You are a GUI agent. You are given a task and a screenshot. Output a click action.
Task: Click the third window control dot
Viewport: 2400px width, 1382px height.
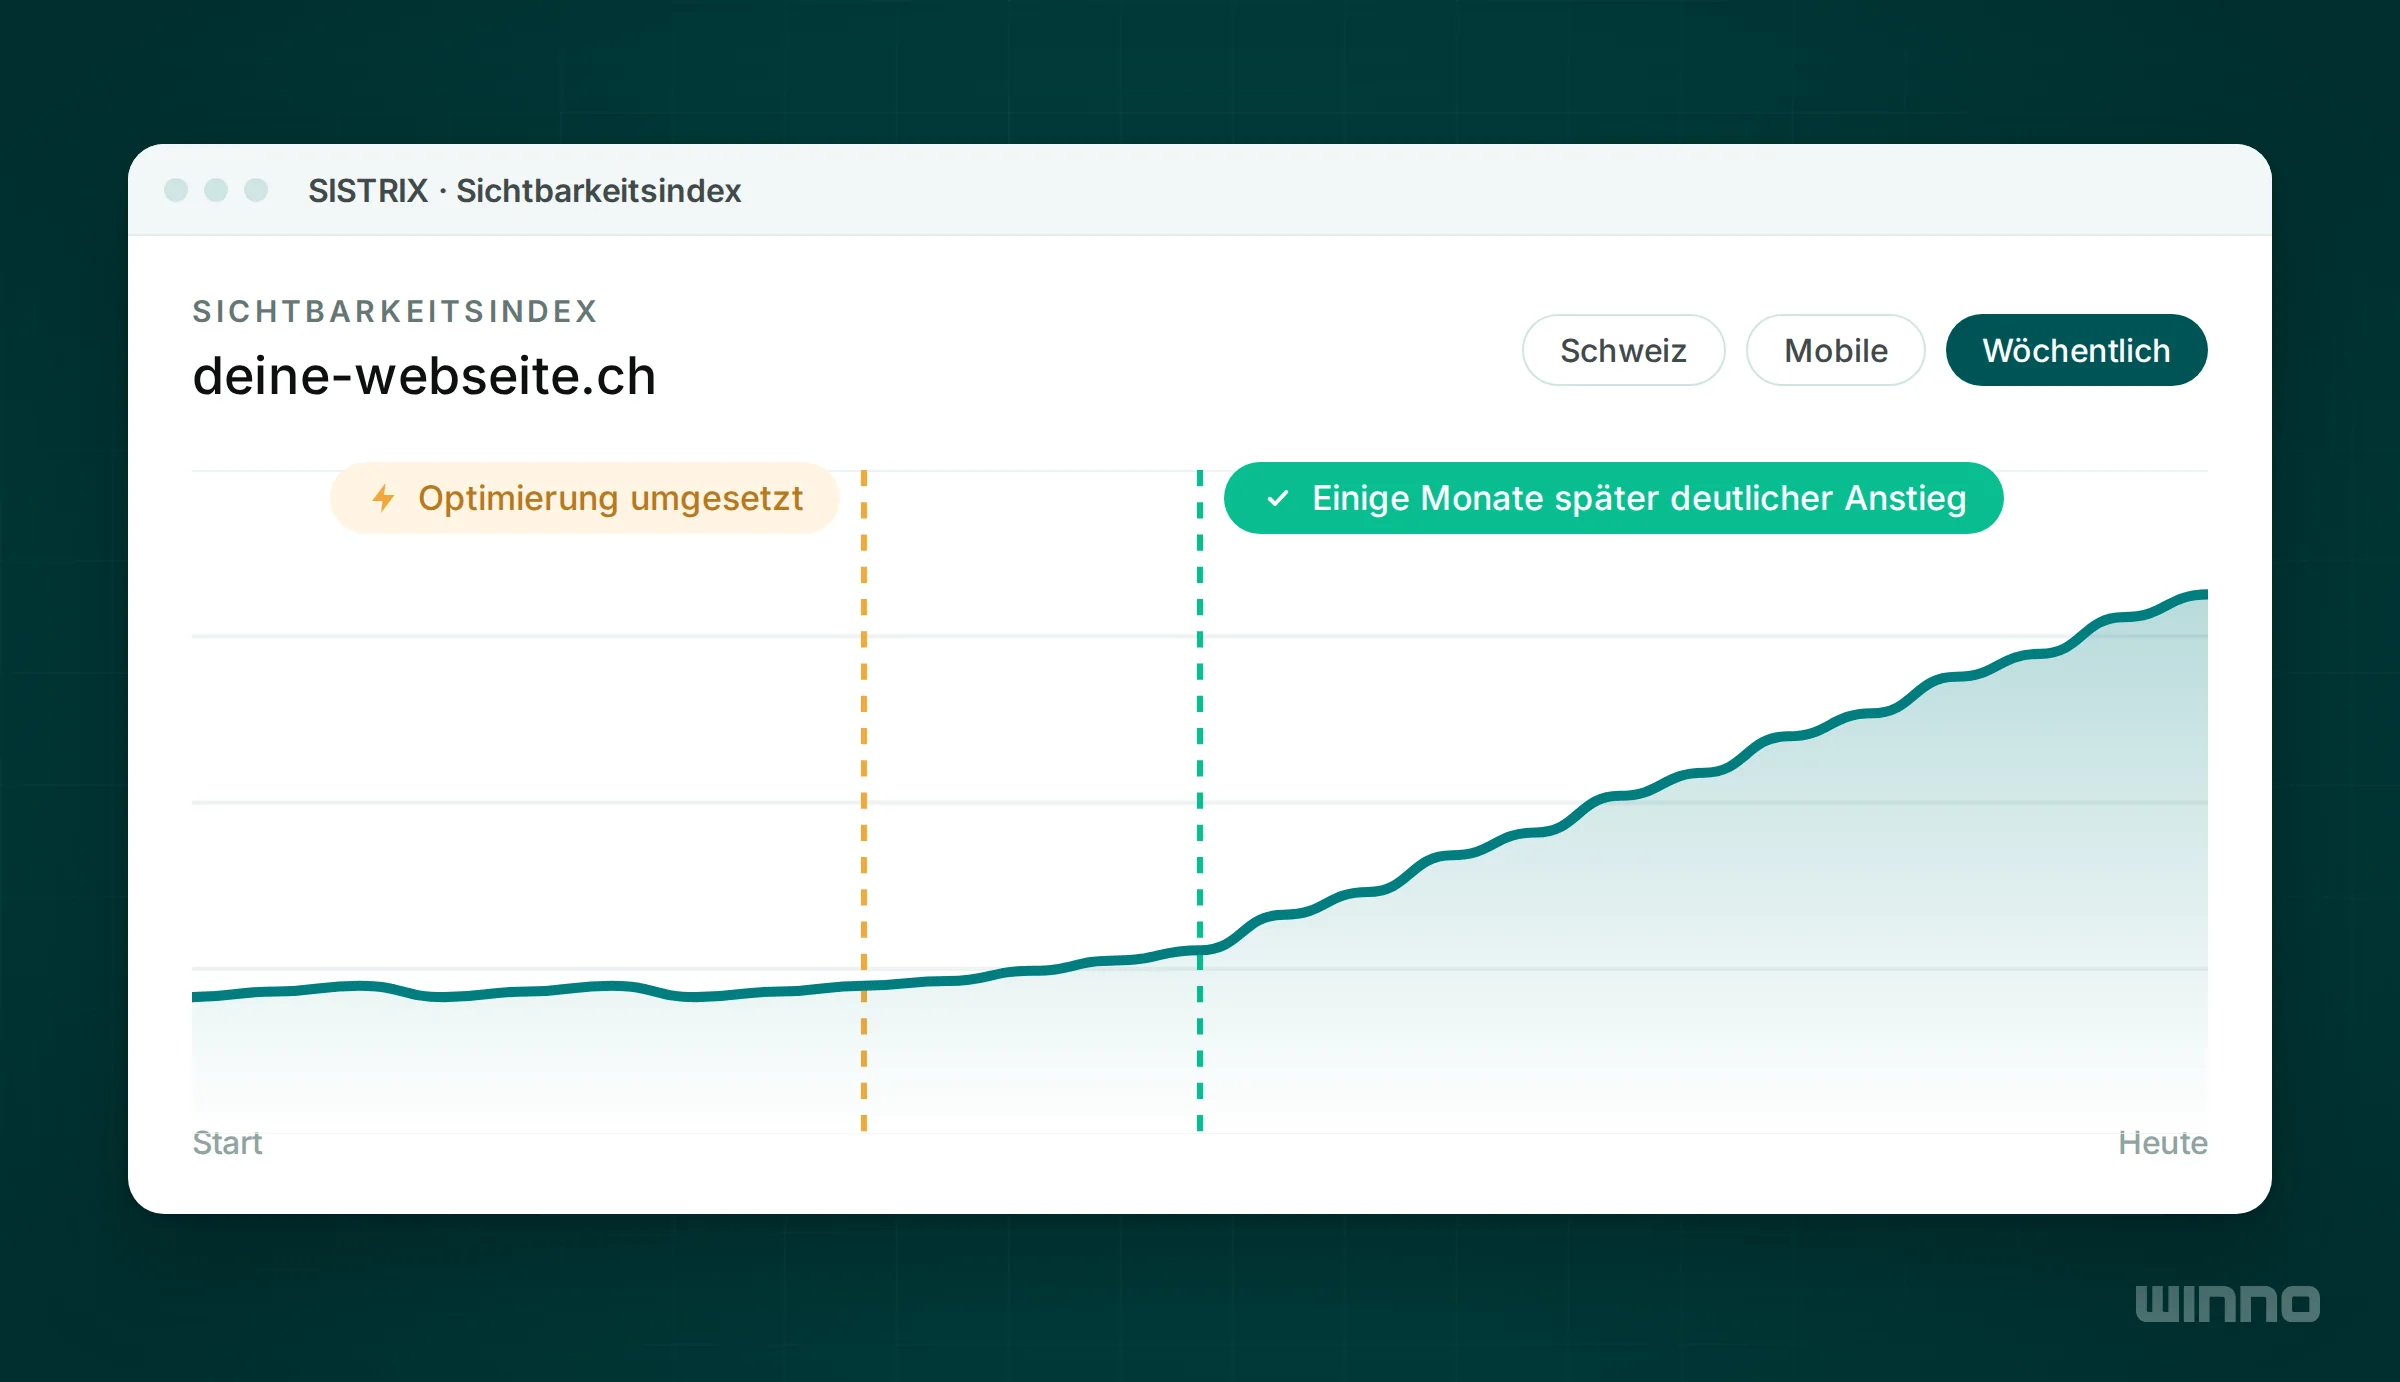tap(256, 190)
